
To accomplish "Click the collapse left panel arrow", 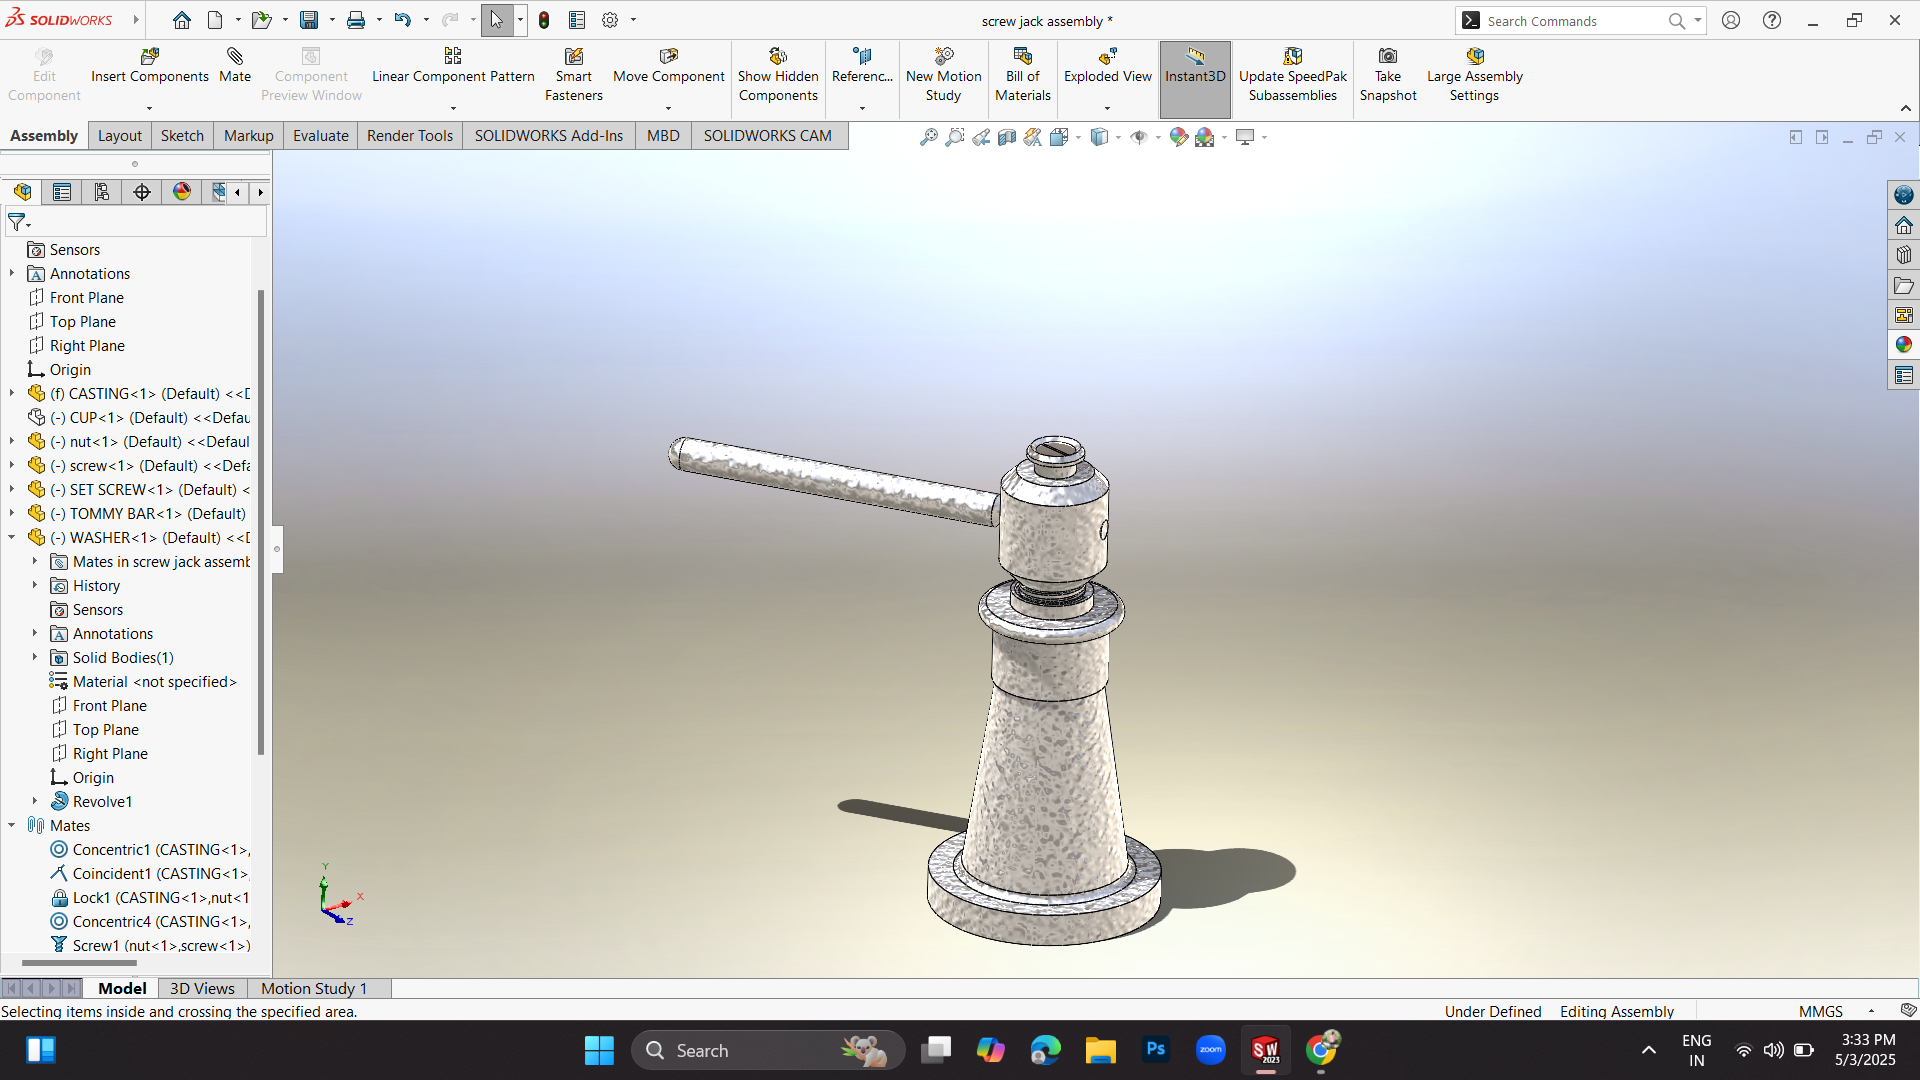I will [x=277, y=548].
